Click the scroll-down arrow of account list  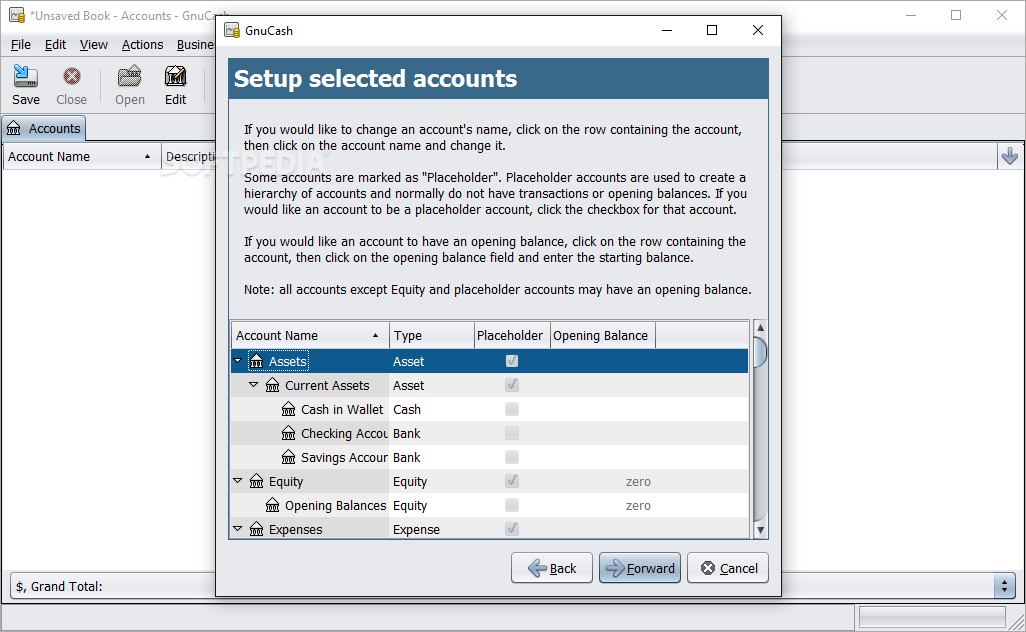coord(760,531)
